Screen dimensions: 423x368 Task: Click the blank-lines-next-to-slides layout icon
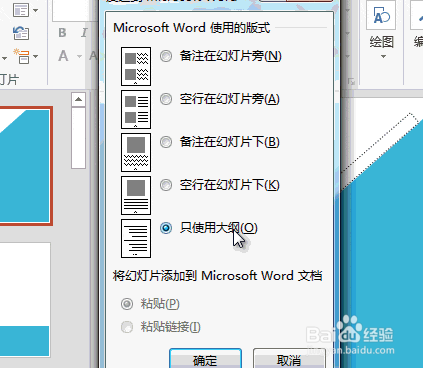(x=136, y=109)
